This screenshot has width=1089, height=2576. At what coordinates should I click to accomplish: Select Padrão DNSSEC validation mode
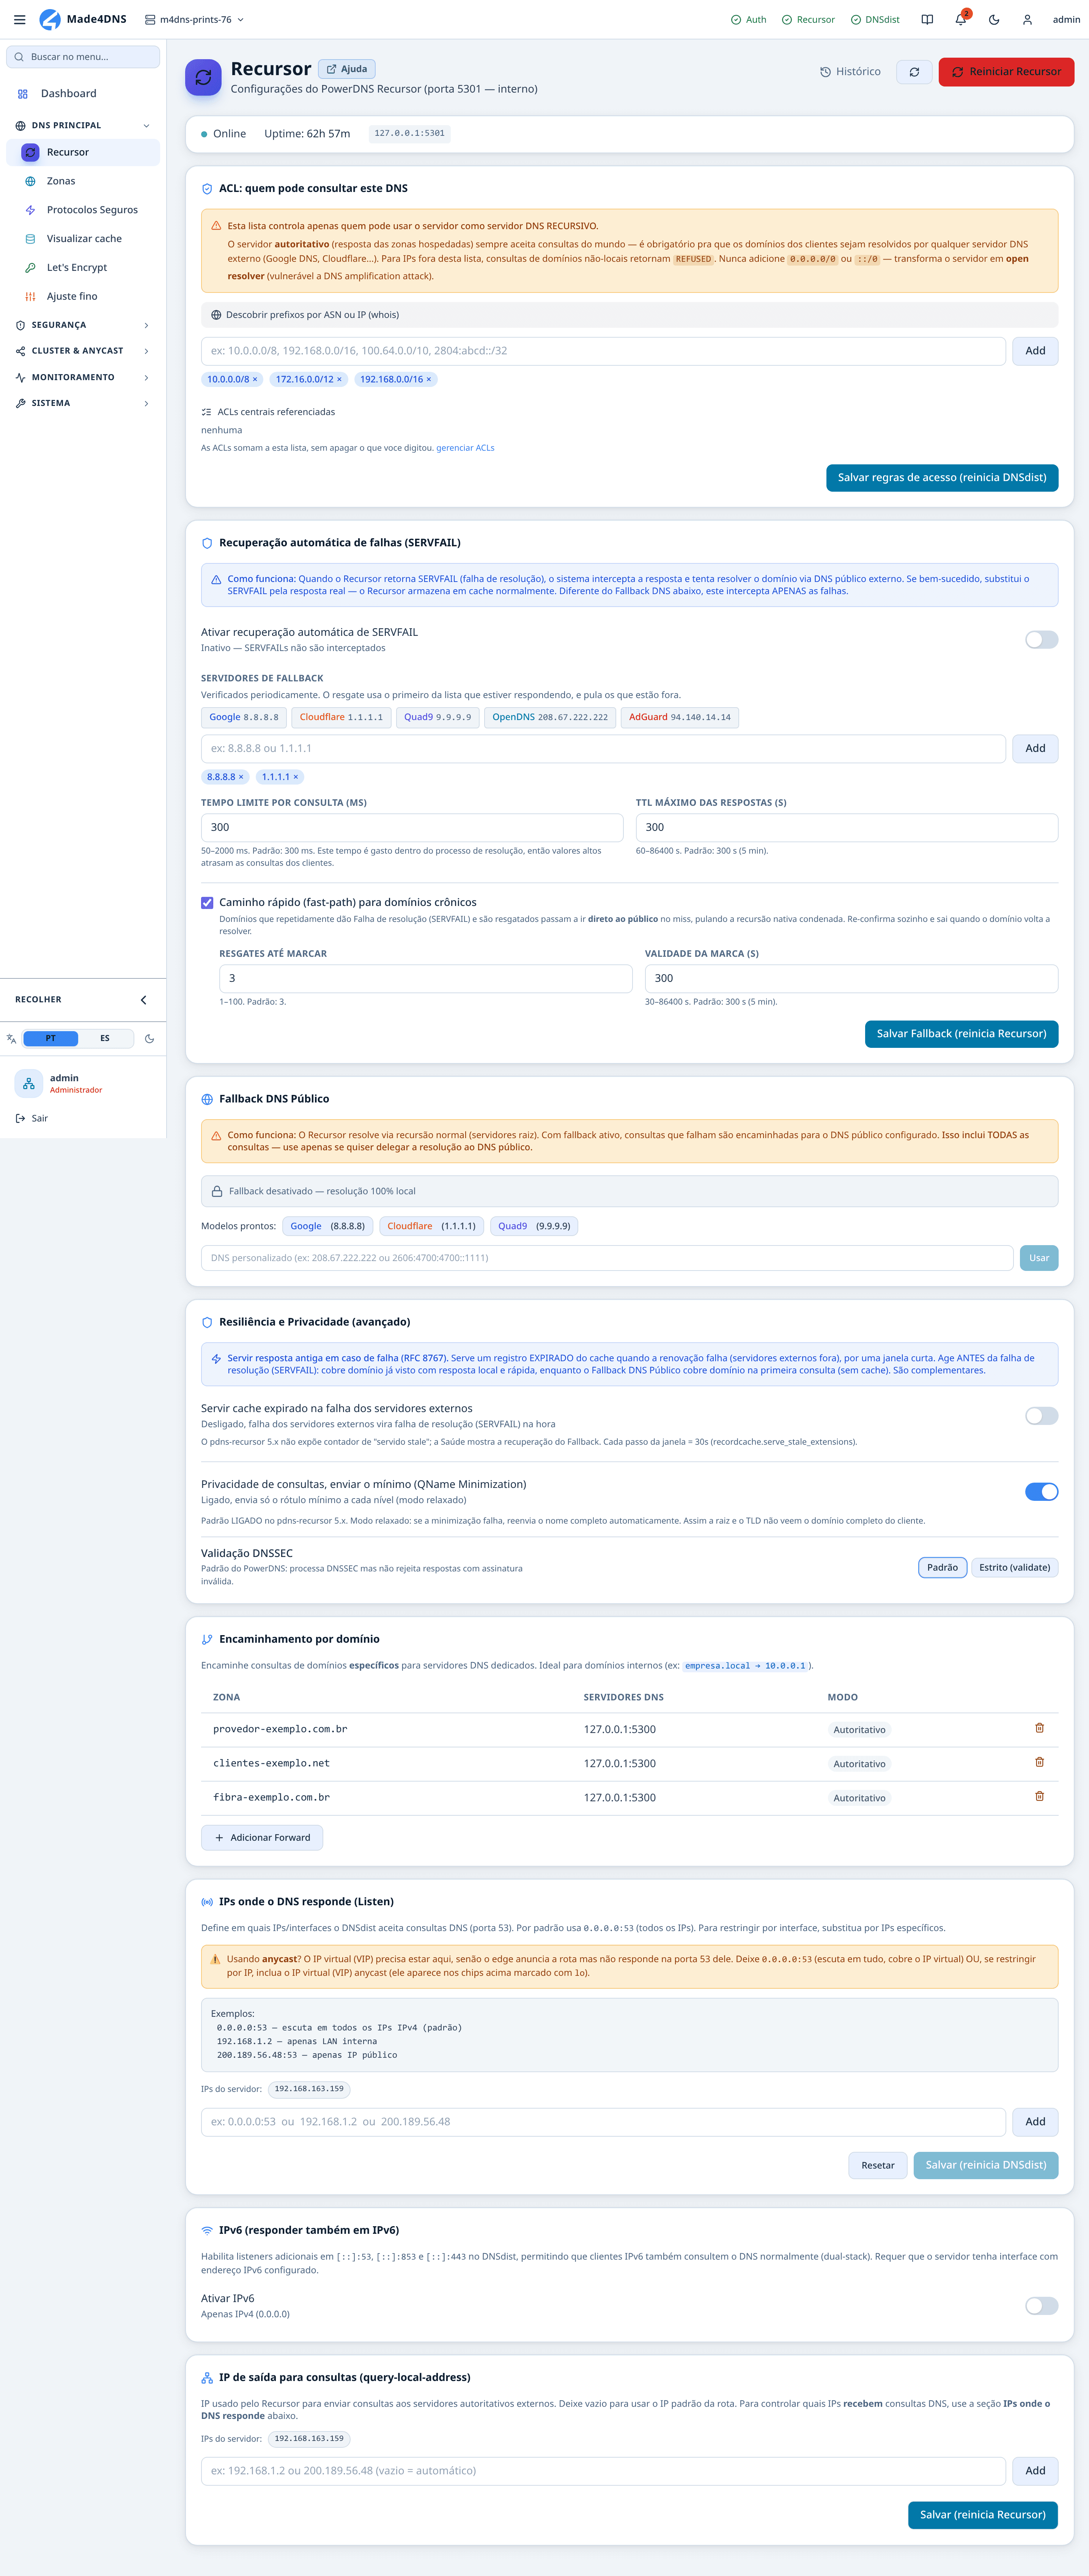[x=942, y=1568]
